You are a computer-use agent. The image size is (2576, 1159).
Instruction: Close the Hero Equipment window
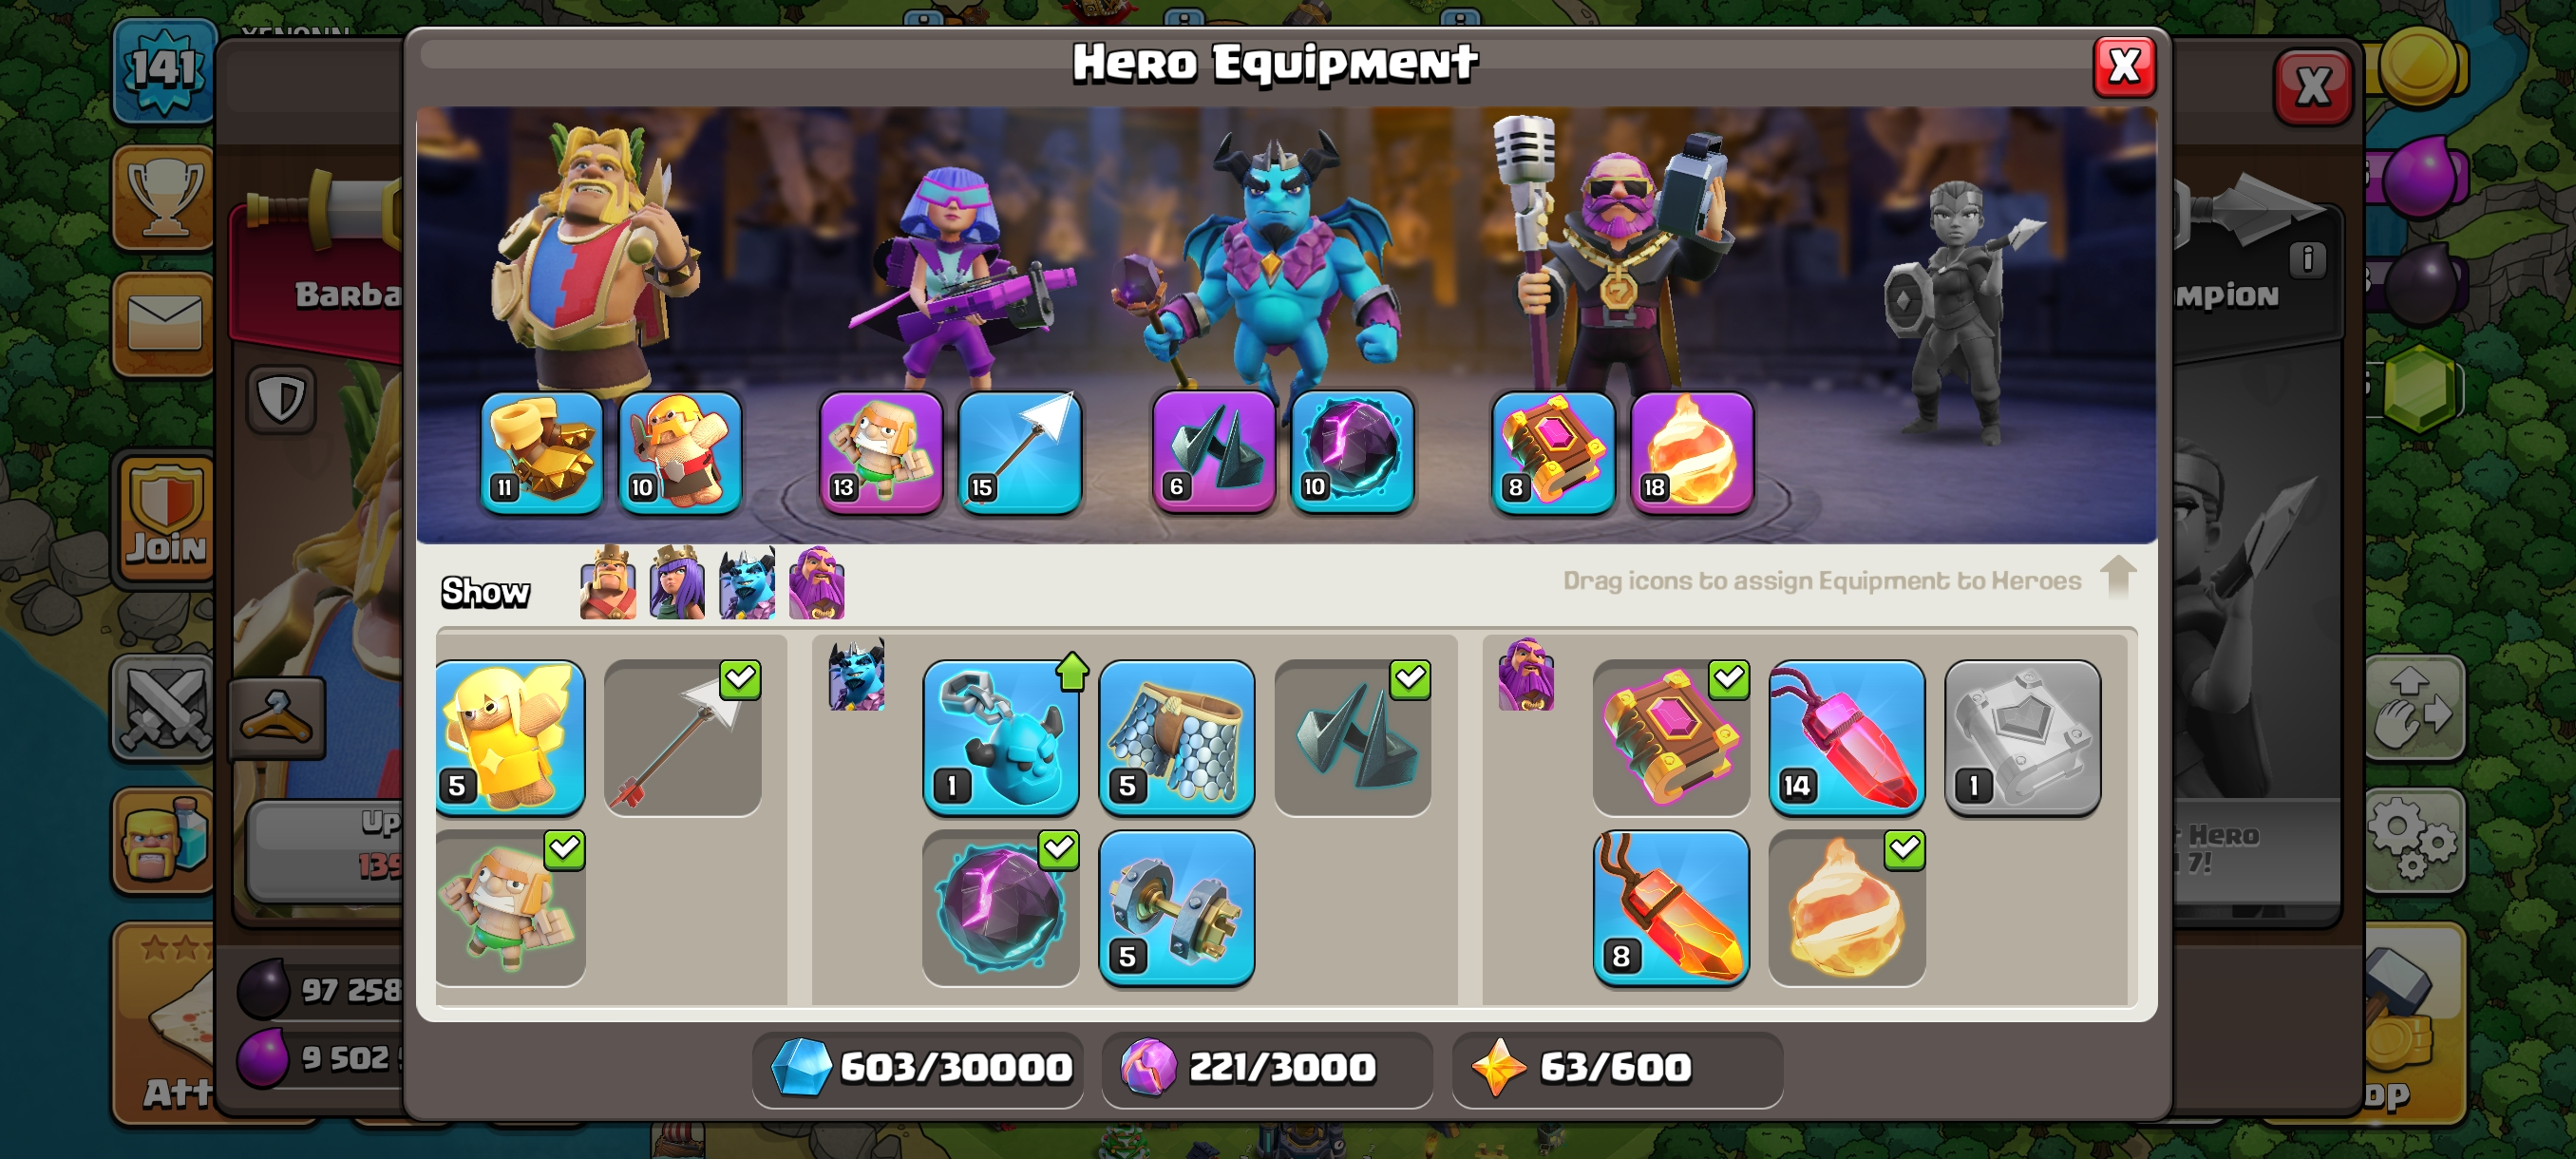tap(2124, 67)
